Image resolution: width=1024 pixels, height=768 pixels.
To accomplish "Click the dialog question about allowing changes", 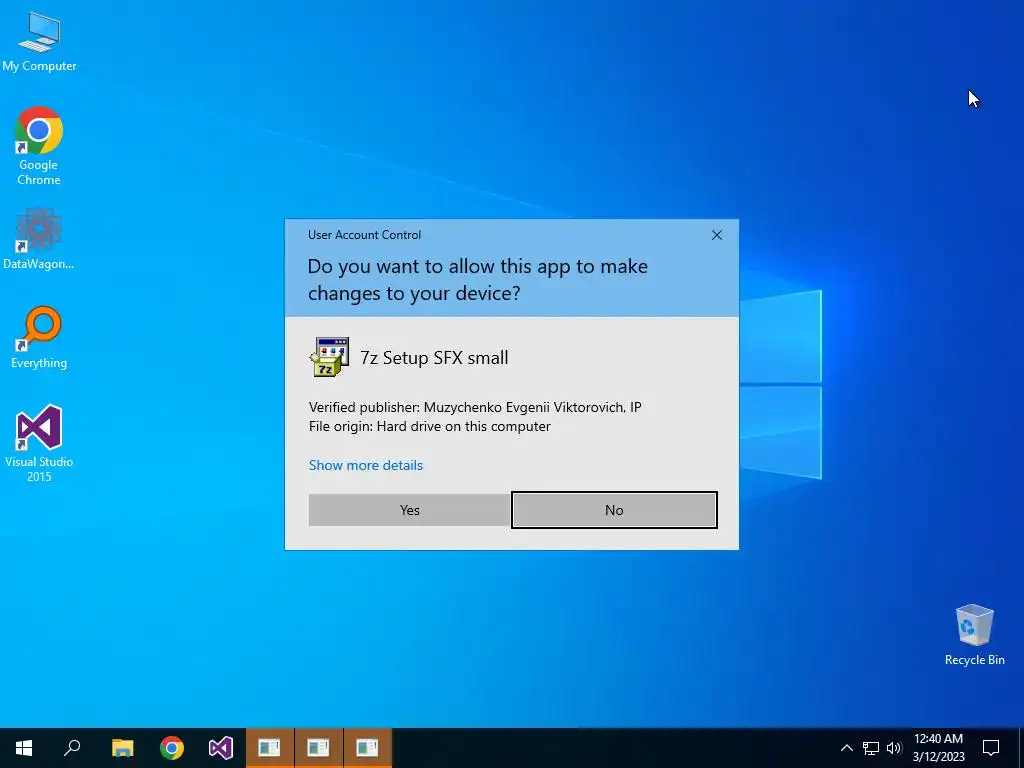I will [x=477, y=280].
